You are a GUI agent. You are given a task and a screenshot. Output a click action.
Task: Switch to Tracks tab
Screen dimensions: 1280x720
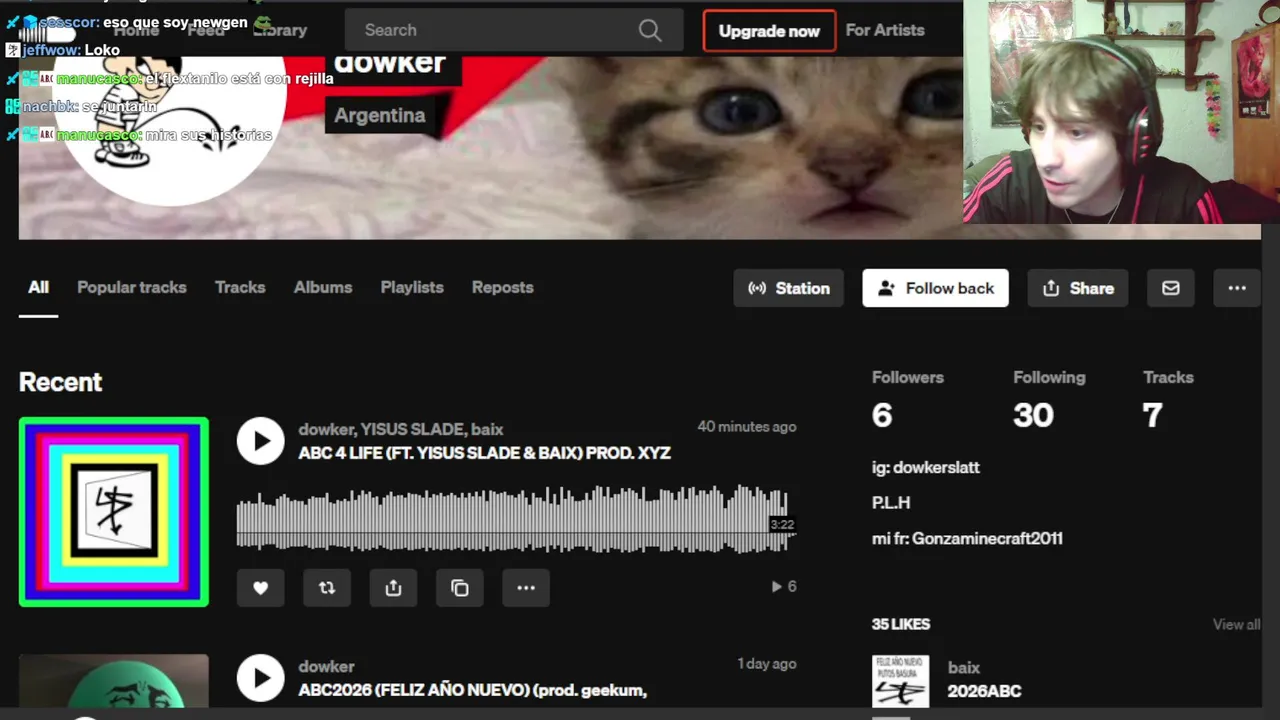(240, 288)
